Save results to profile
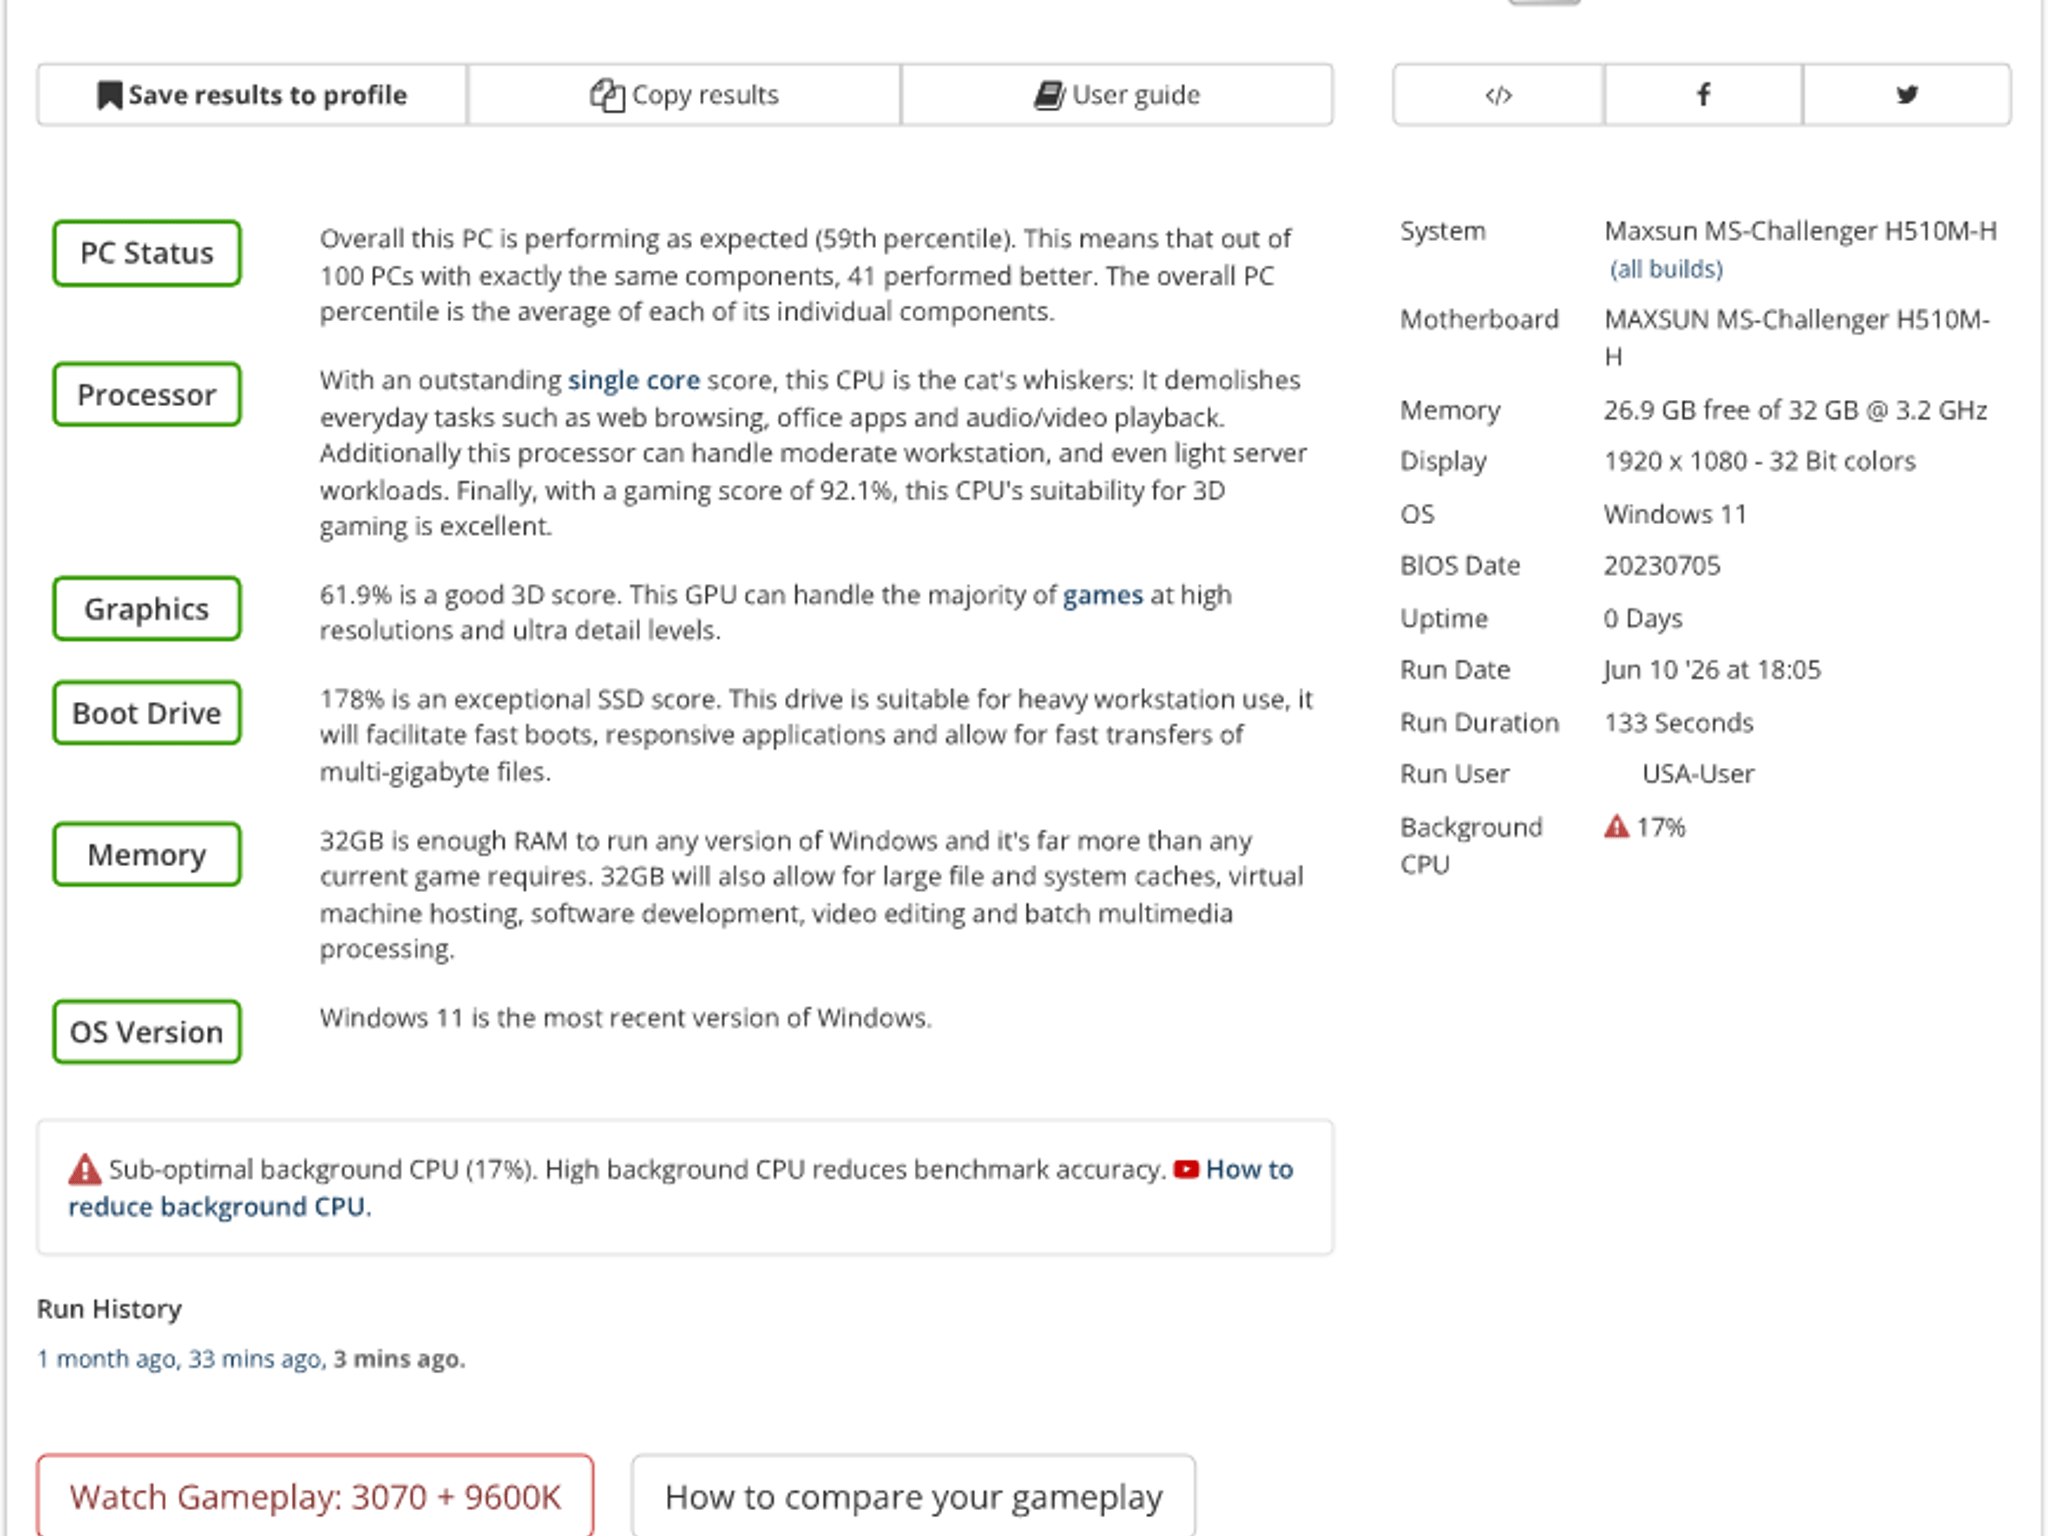The image size is (2048, 1536). click(252, 95)
